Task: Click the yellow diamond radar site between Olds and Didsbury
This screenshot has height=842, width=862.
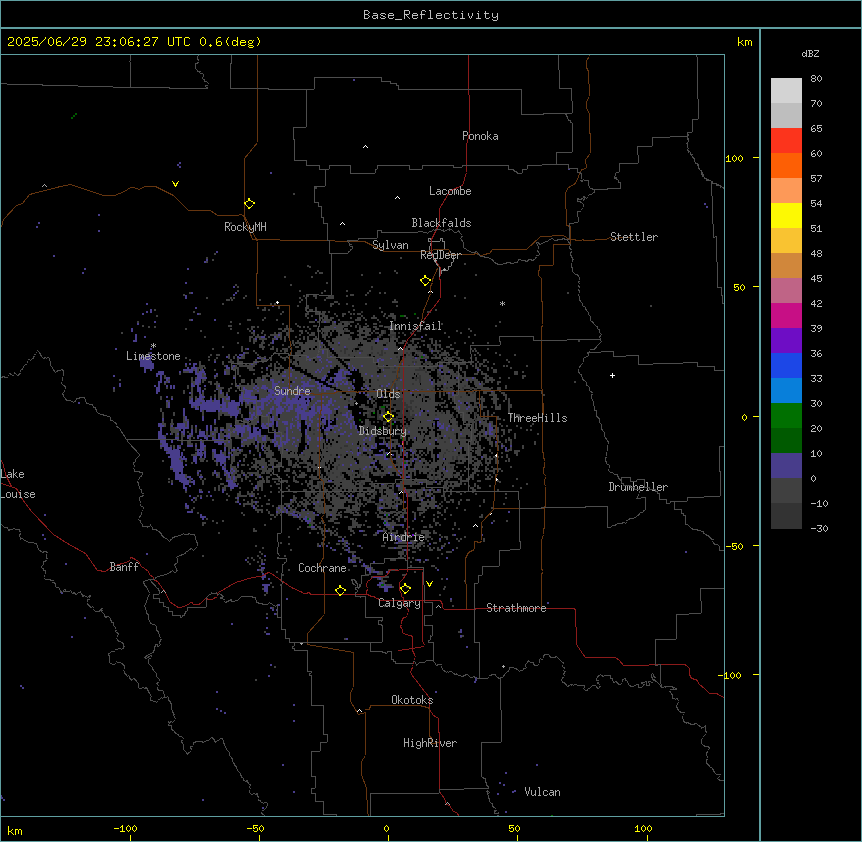Action: [389, 417]
